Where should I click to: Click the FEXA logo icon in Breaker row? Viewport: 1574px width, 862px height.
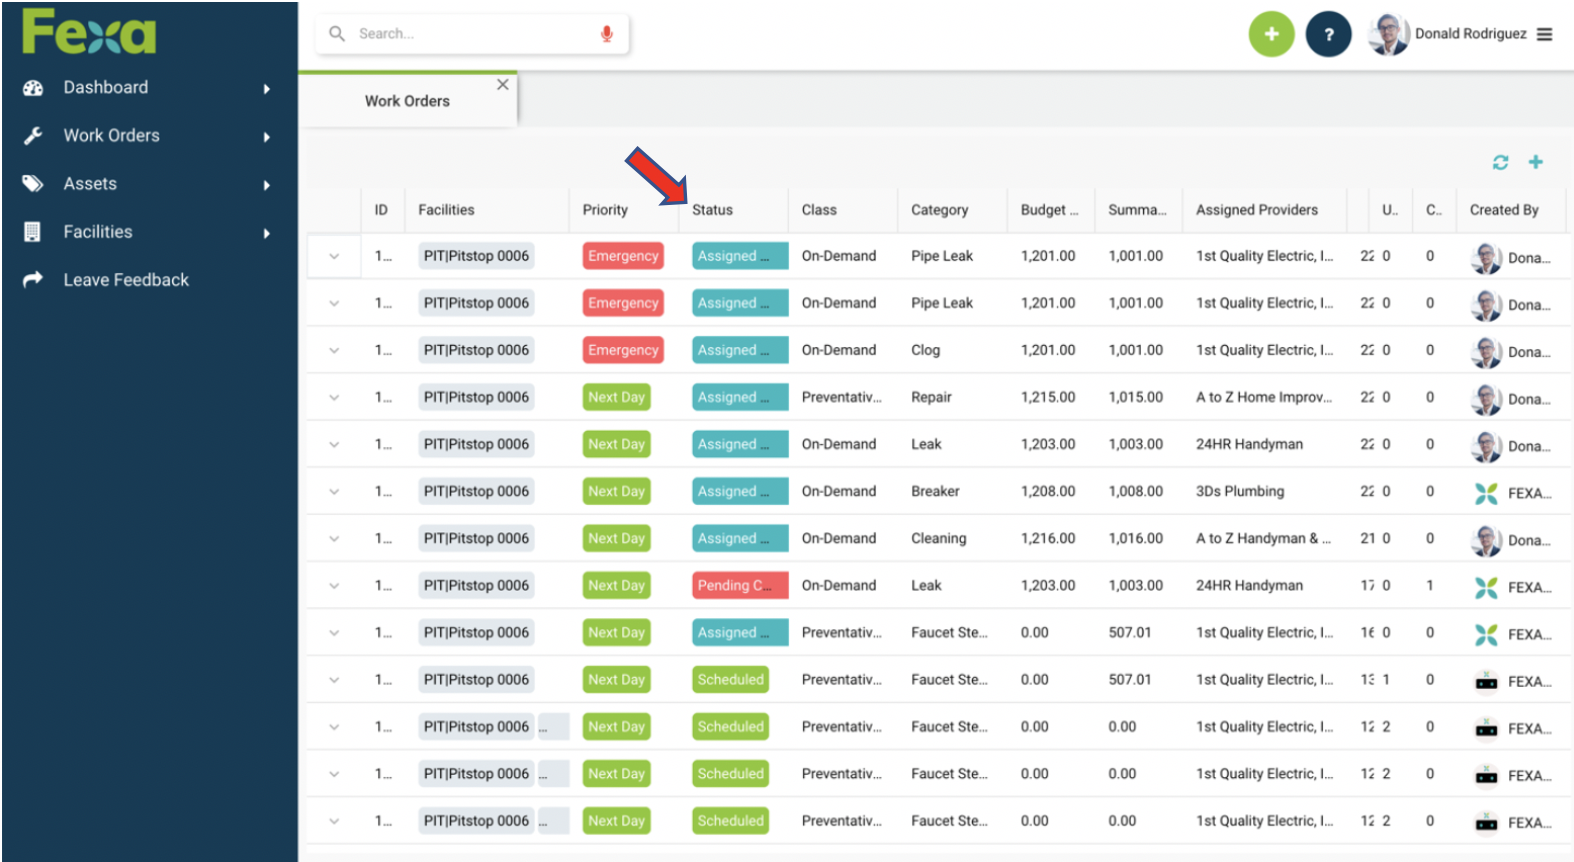coord(1486,493)
